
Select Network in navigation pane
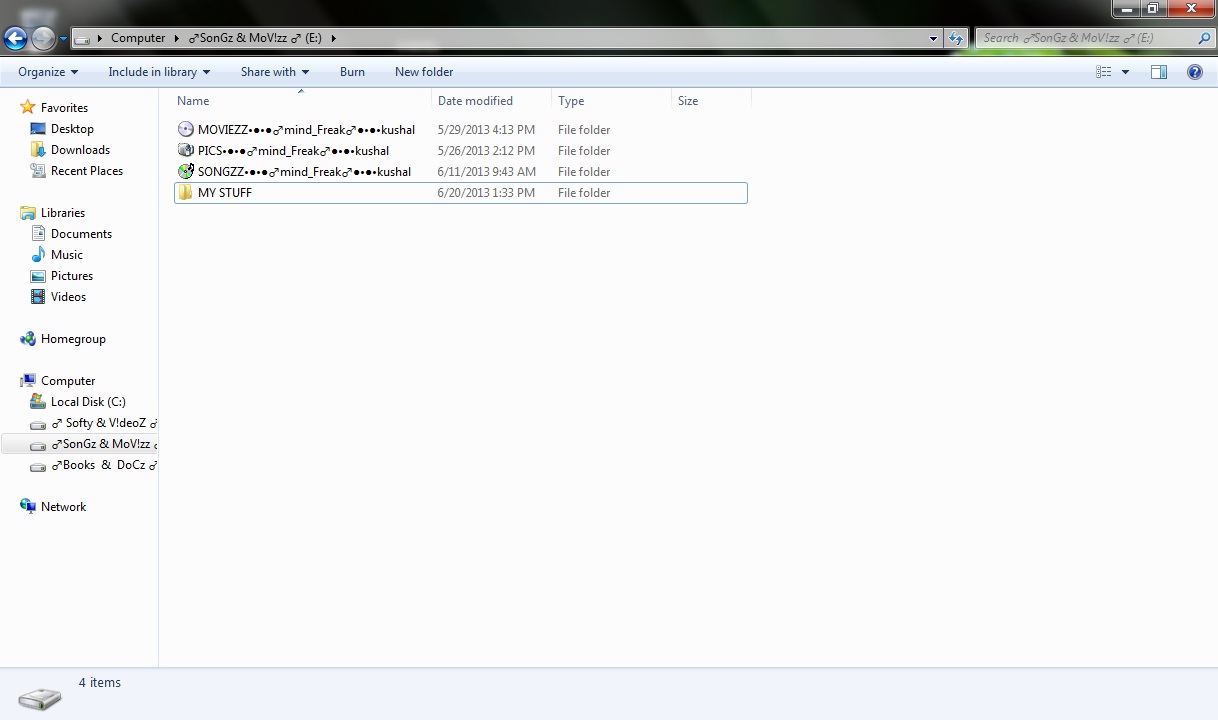63,507
